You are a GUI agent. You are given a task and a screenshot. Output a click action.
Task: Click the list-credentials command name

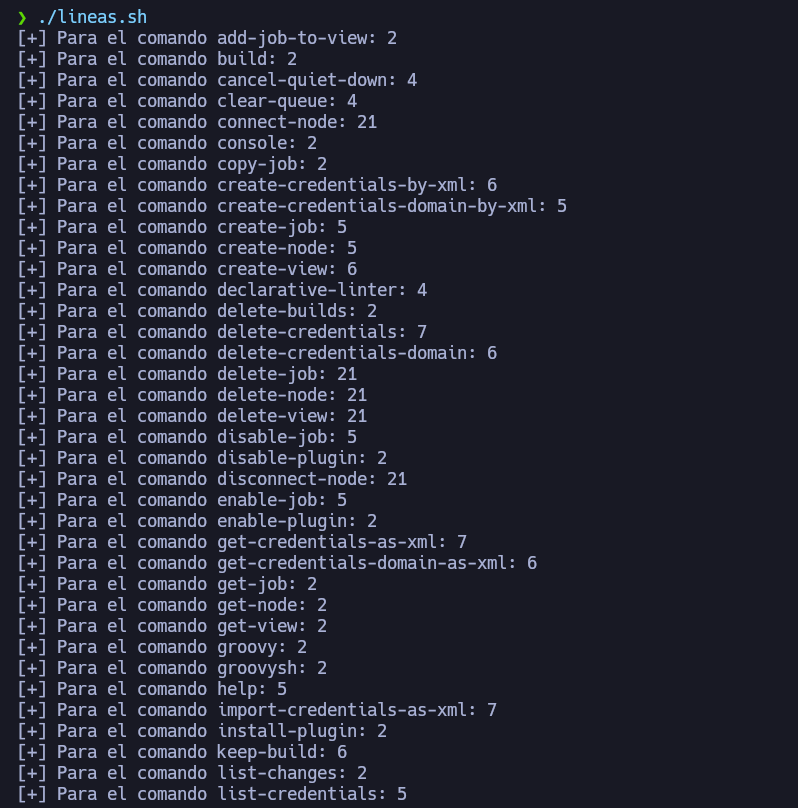pyautogui.click(x=297, y=794)
